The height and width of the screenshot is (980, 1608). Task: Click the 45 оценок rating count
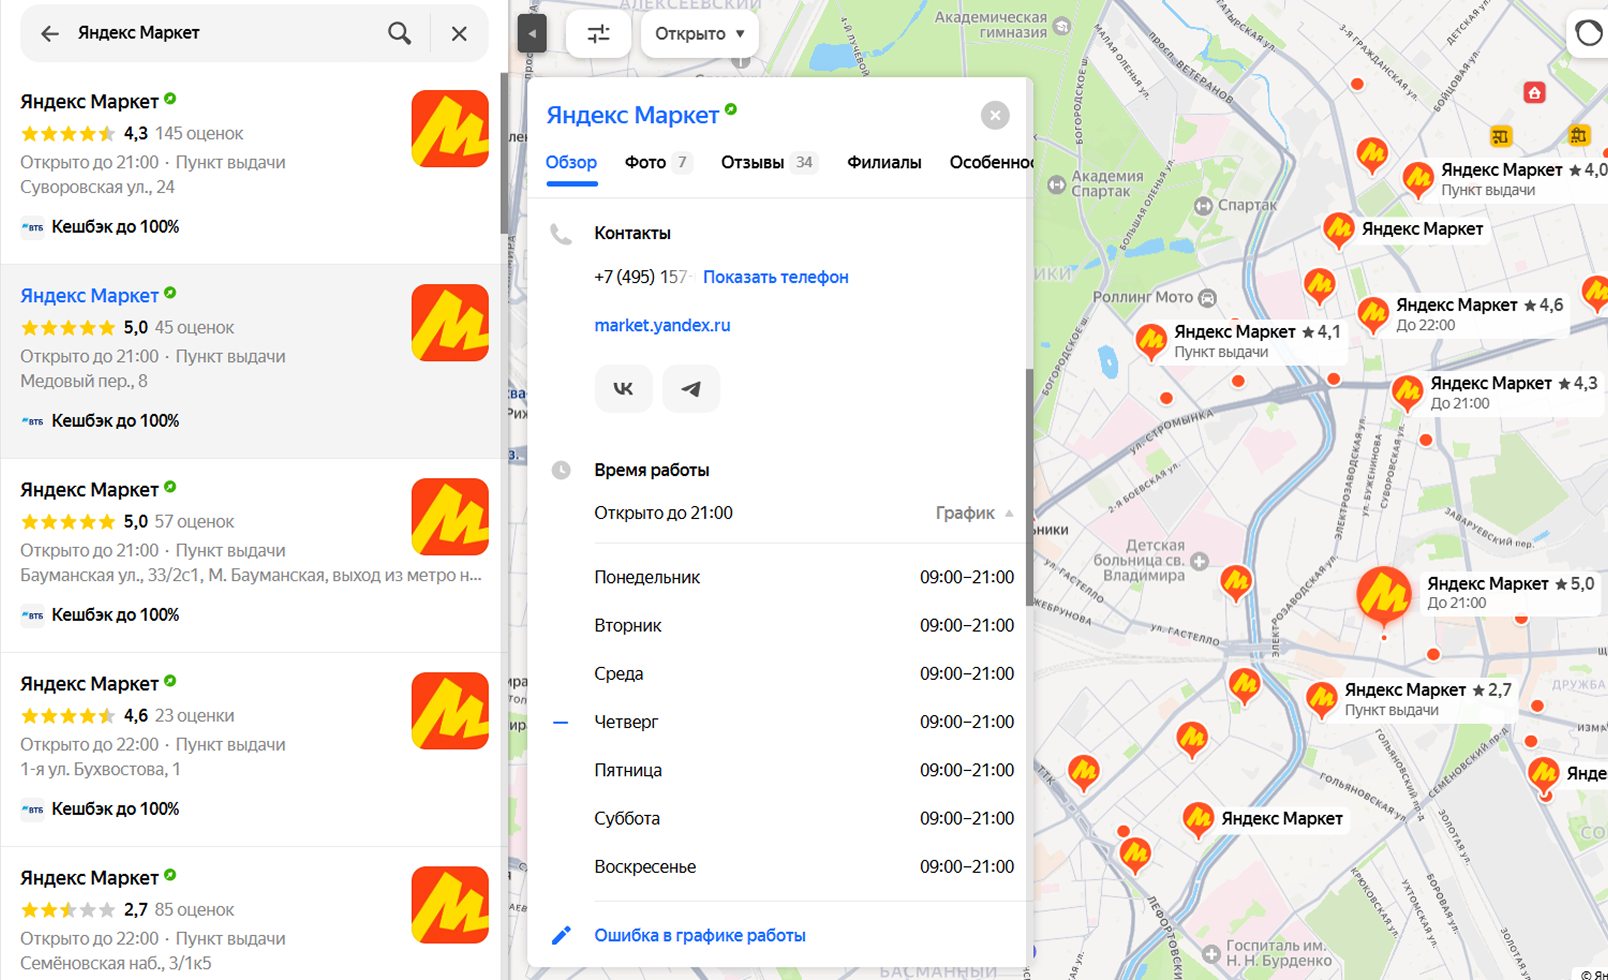click(x=195, y=327)
